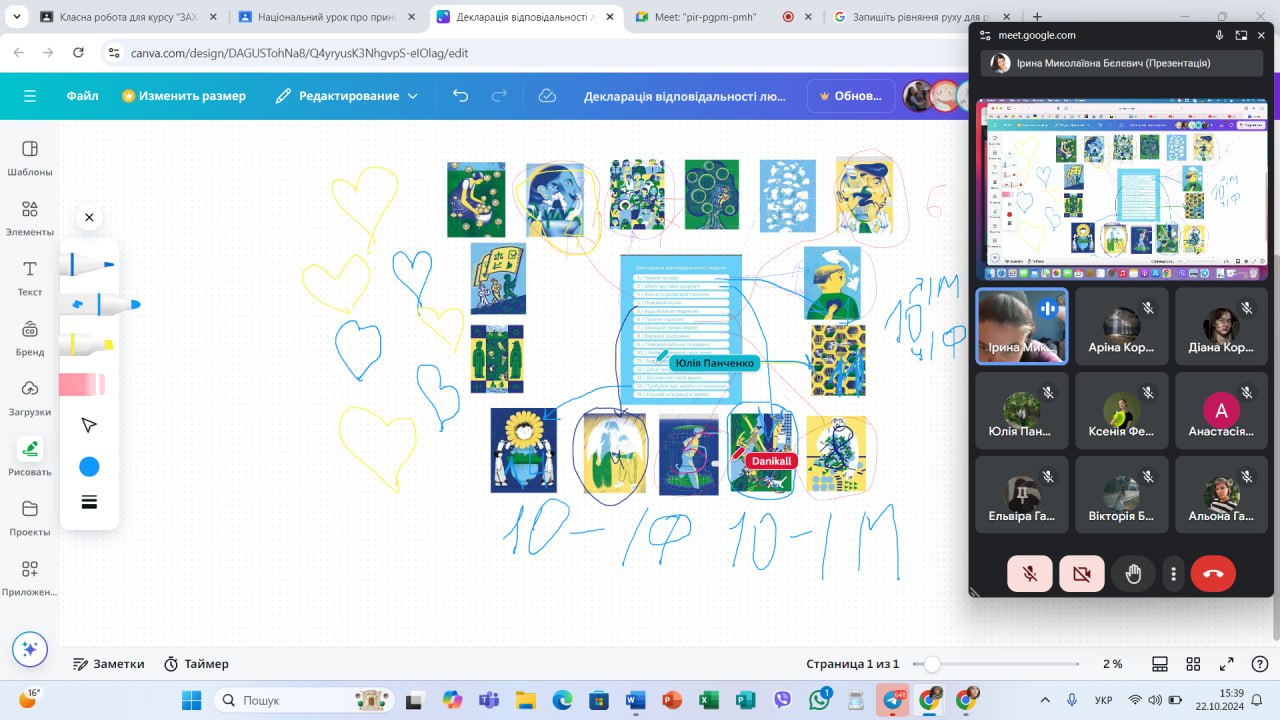Toggle Заметки notes panel
Screen dimensions: 1280x720
[109, 664]
